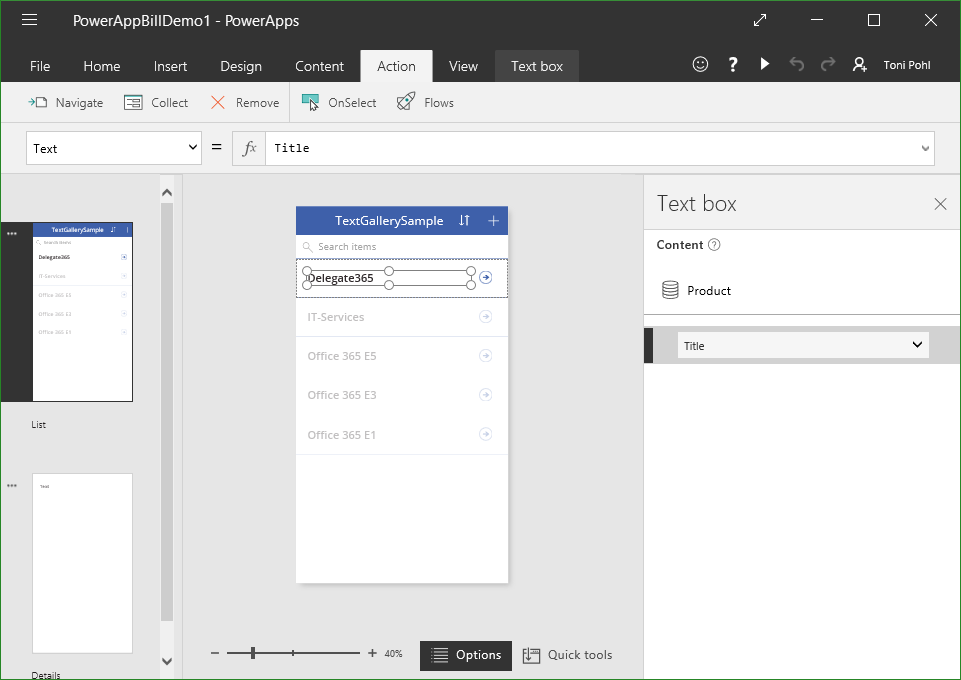Open the Title field dropdown

click(803, 345)
